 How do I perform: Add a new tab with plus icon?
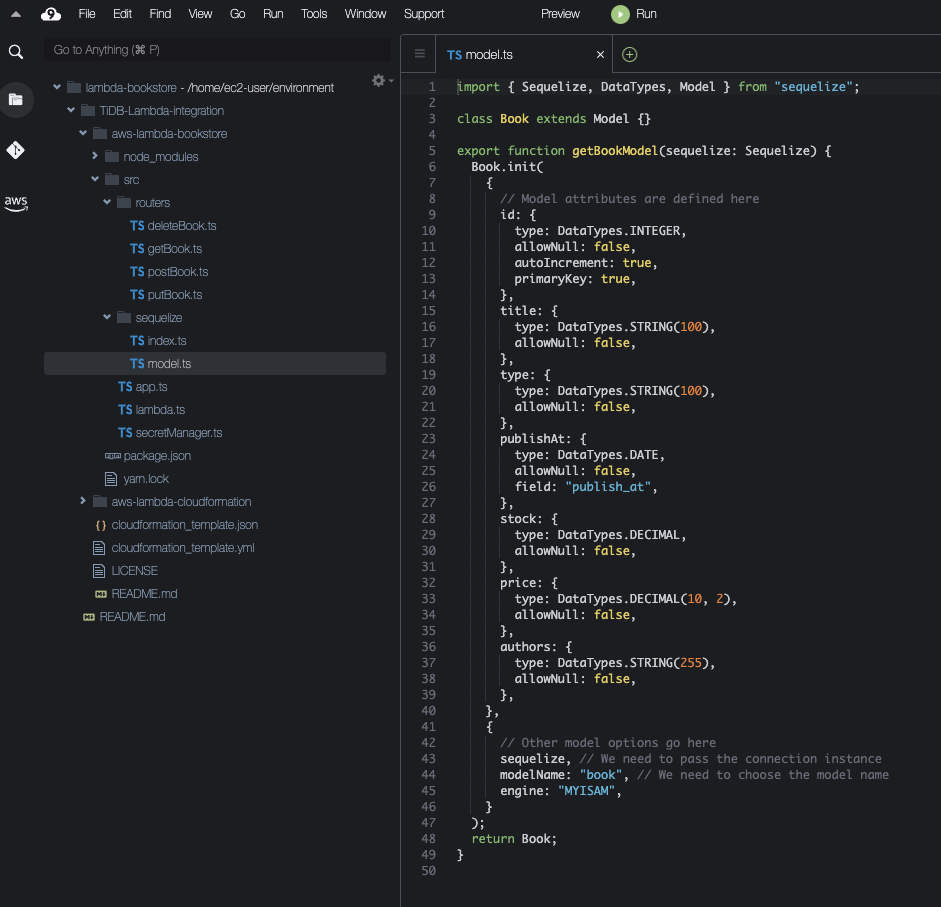point(629,55)
